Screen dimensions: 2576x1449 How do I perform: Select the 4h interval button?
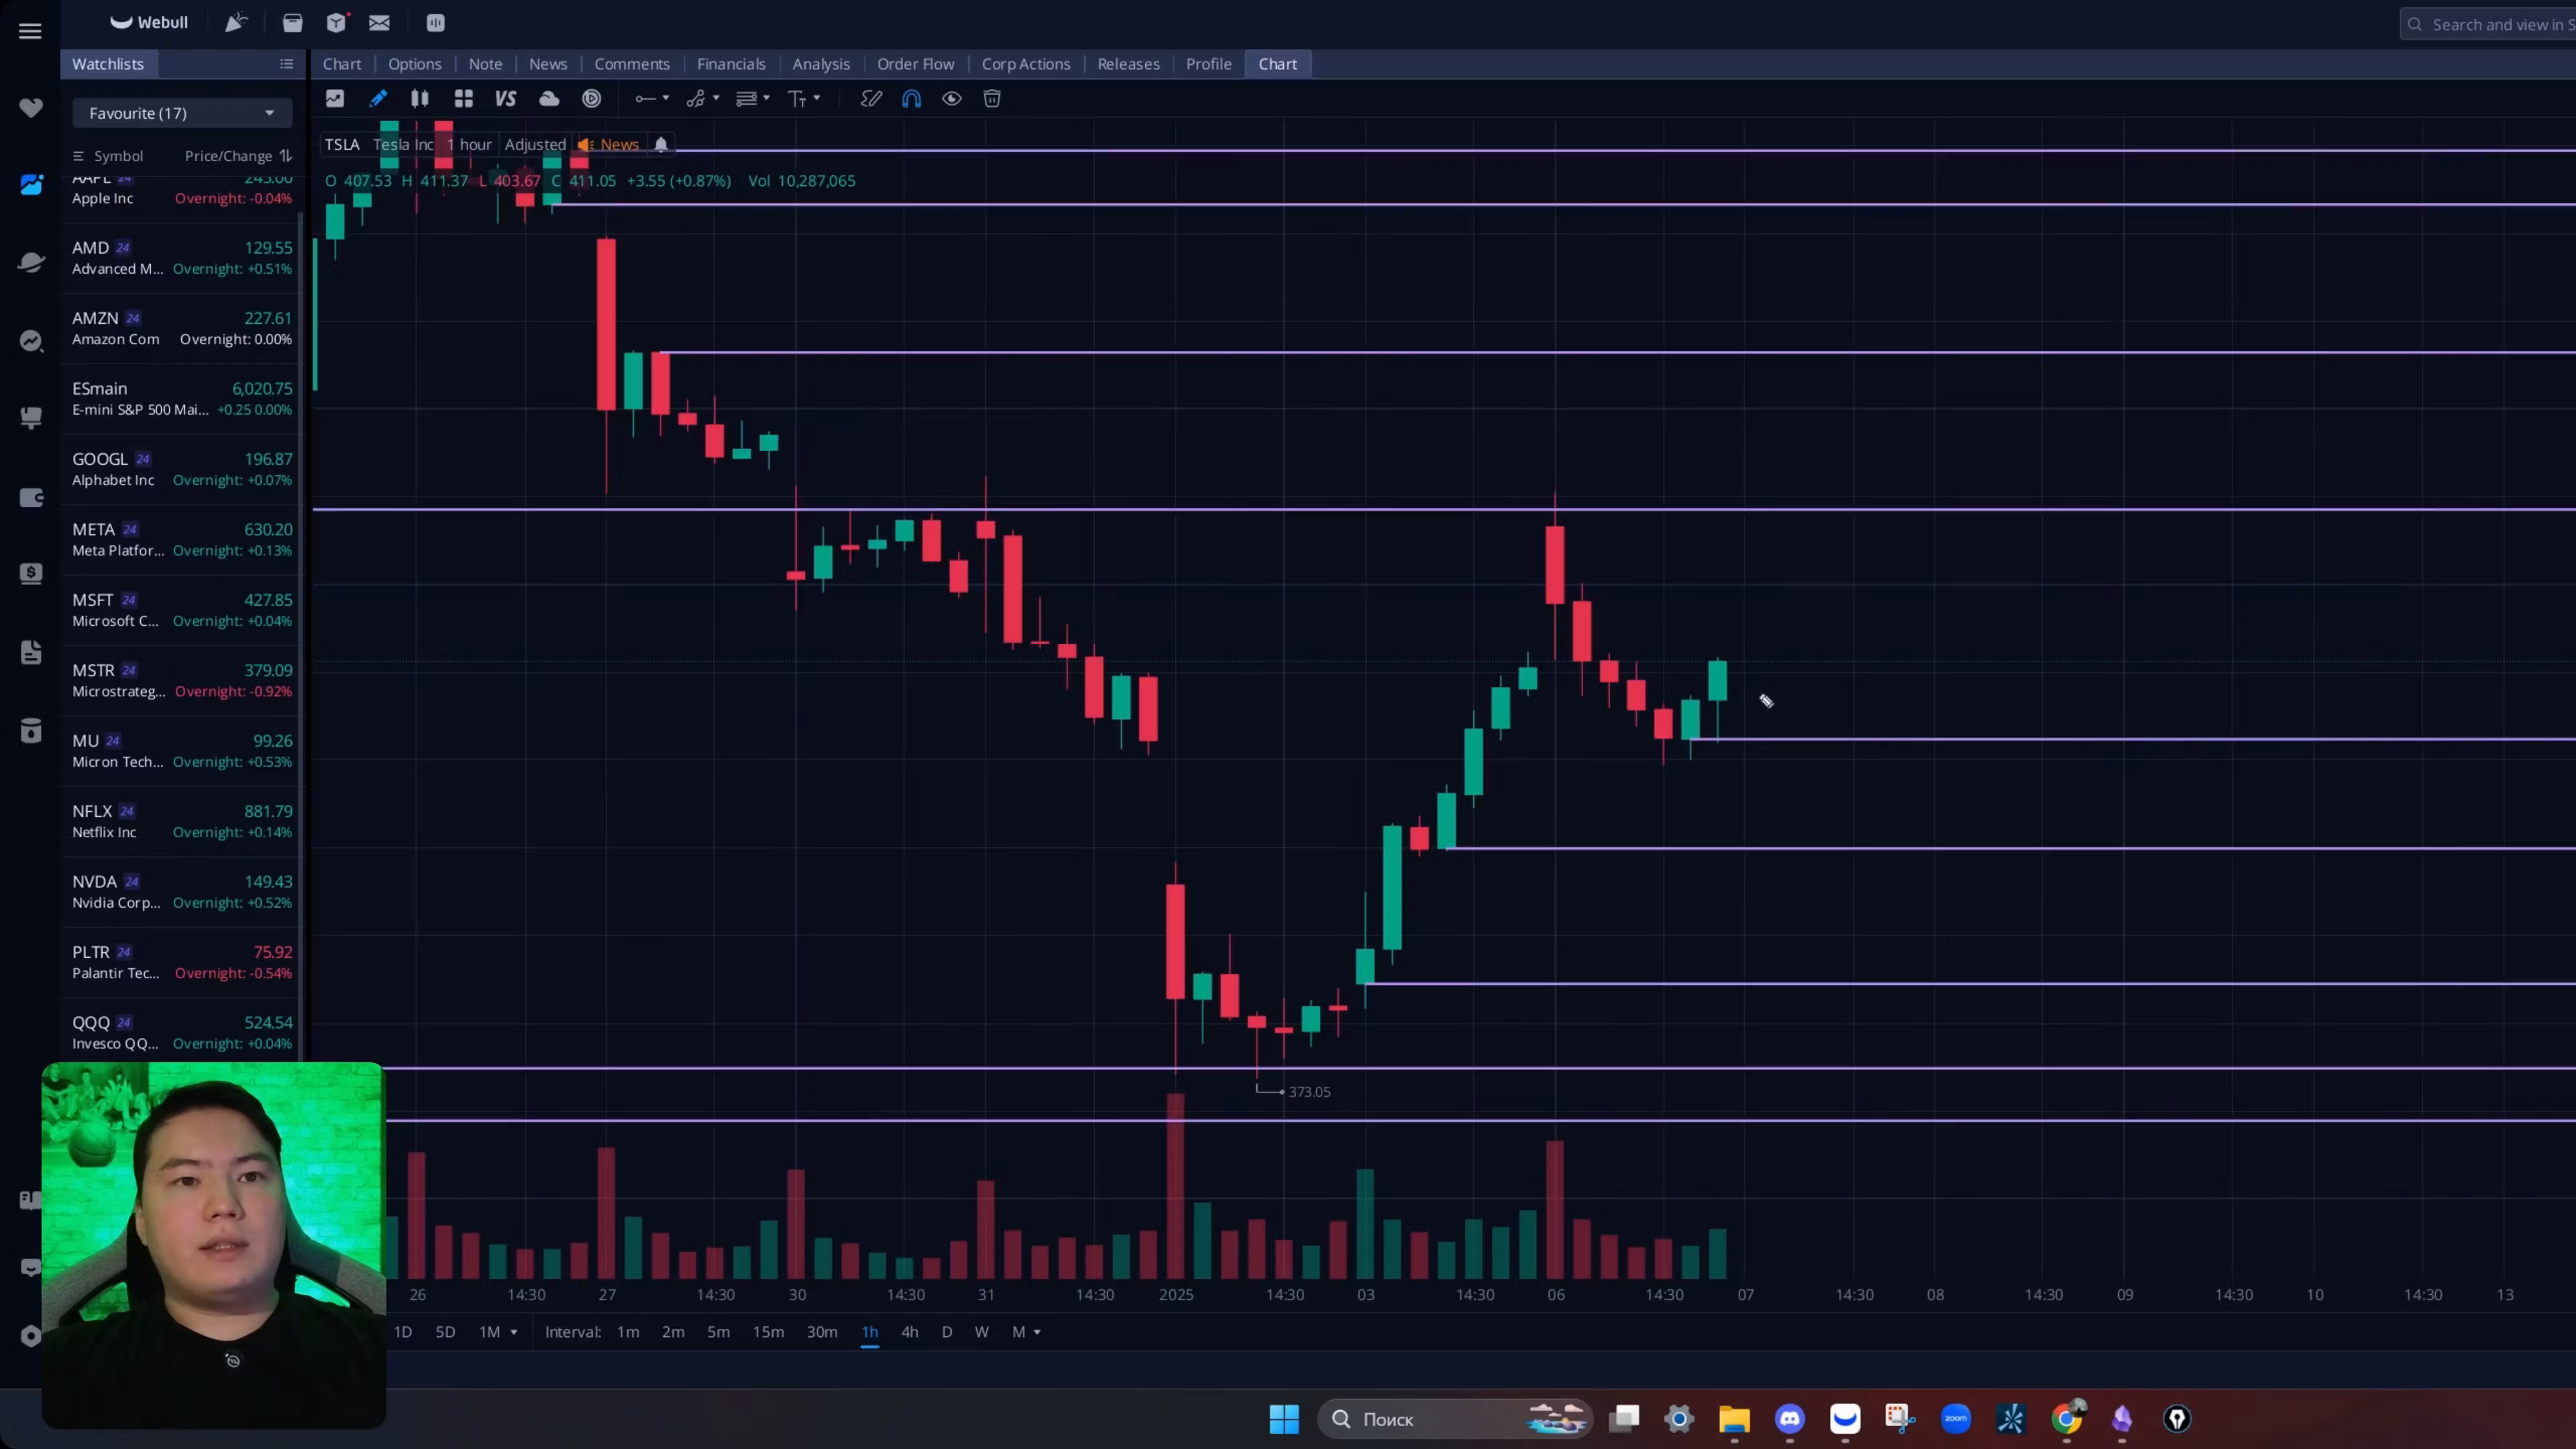(x=909, y=1332)
